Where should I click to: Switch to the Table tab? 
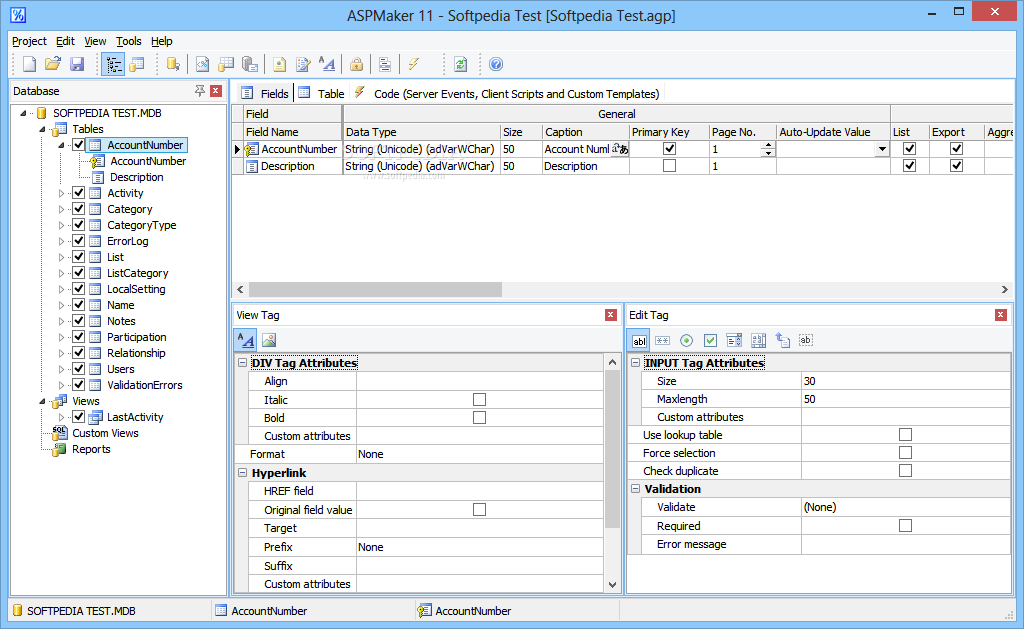click(321, 93)
